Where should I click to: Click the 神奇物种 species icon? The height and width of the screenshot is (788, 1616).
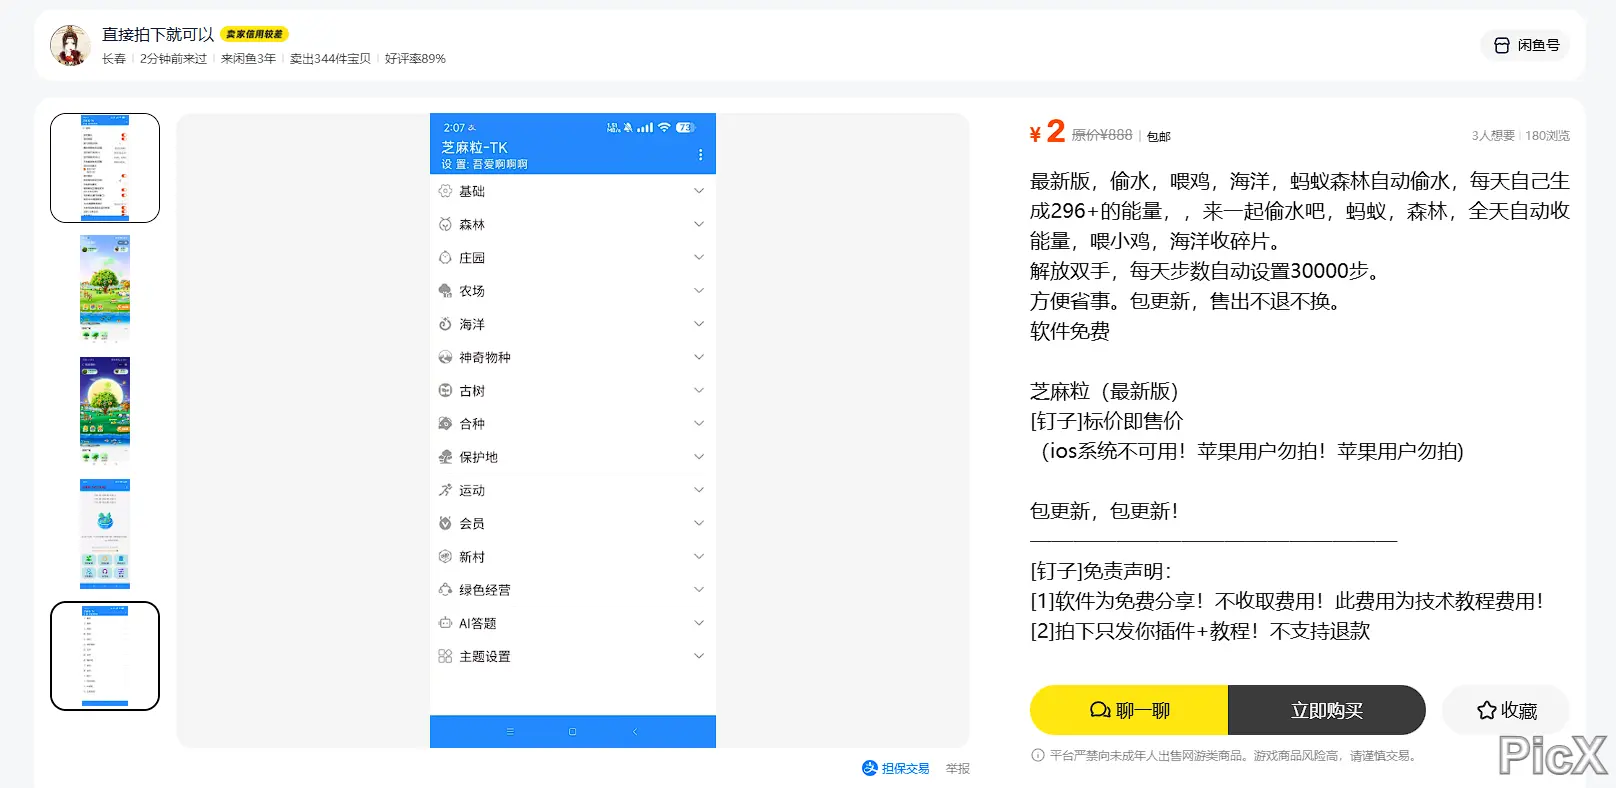pyautogui.click(x=445, y=357)
